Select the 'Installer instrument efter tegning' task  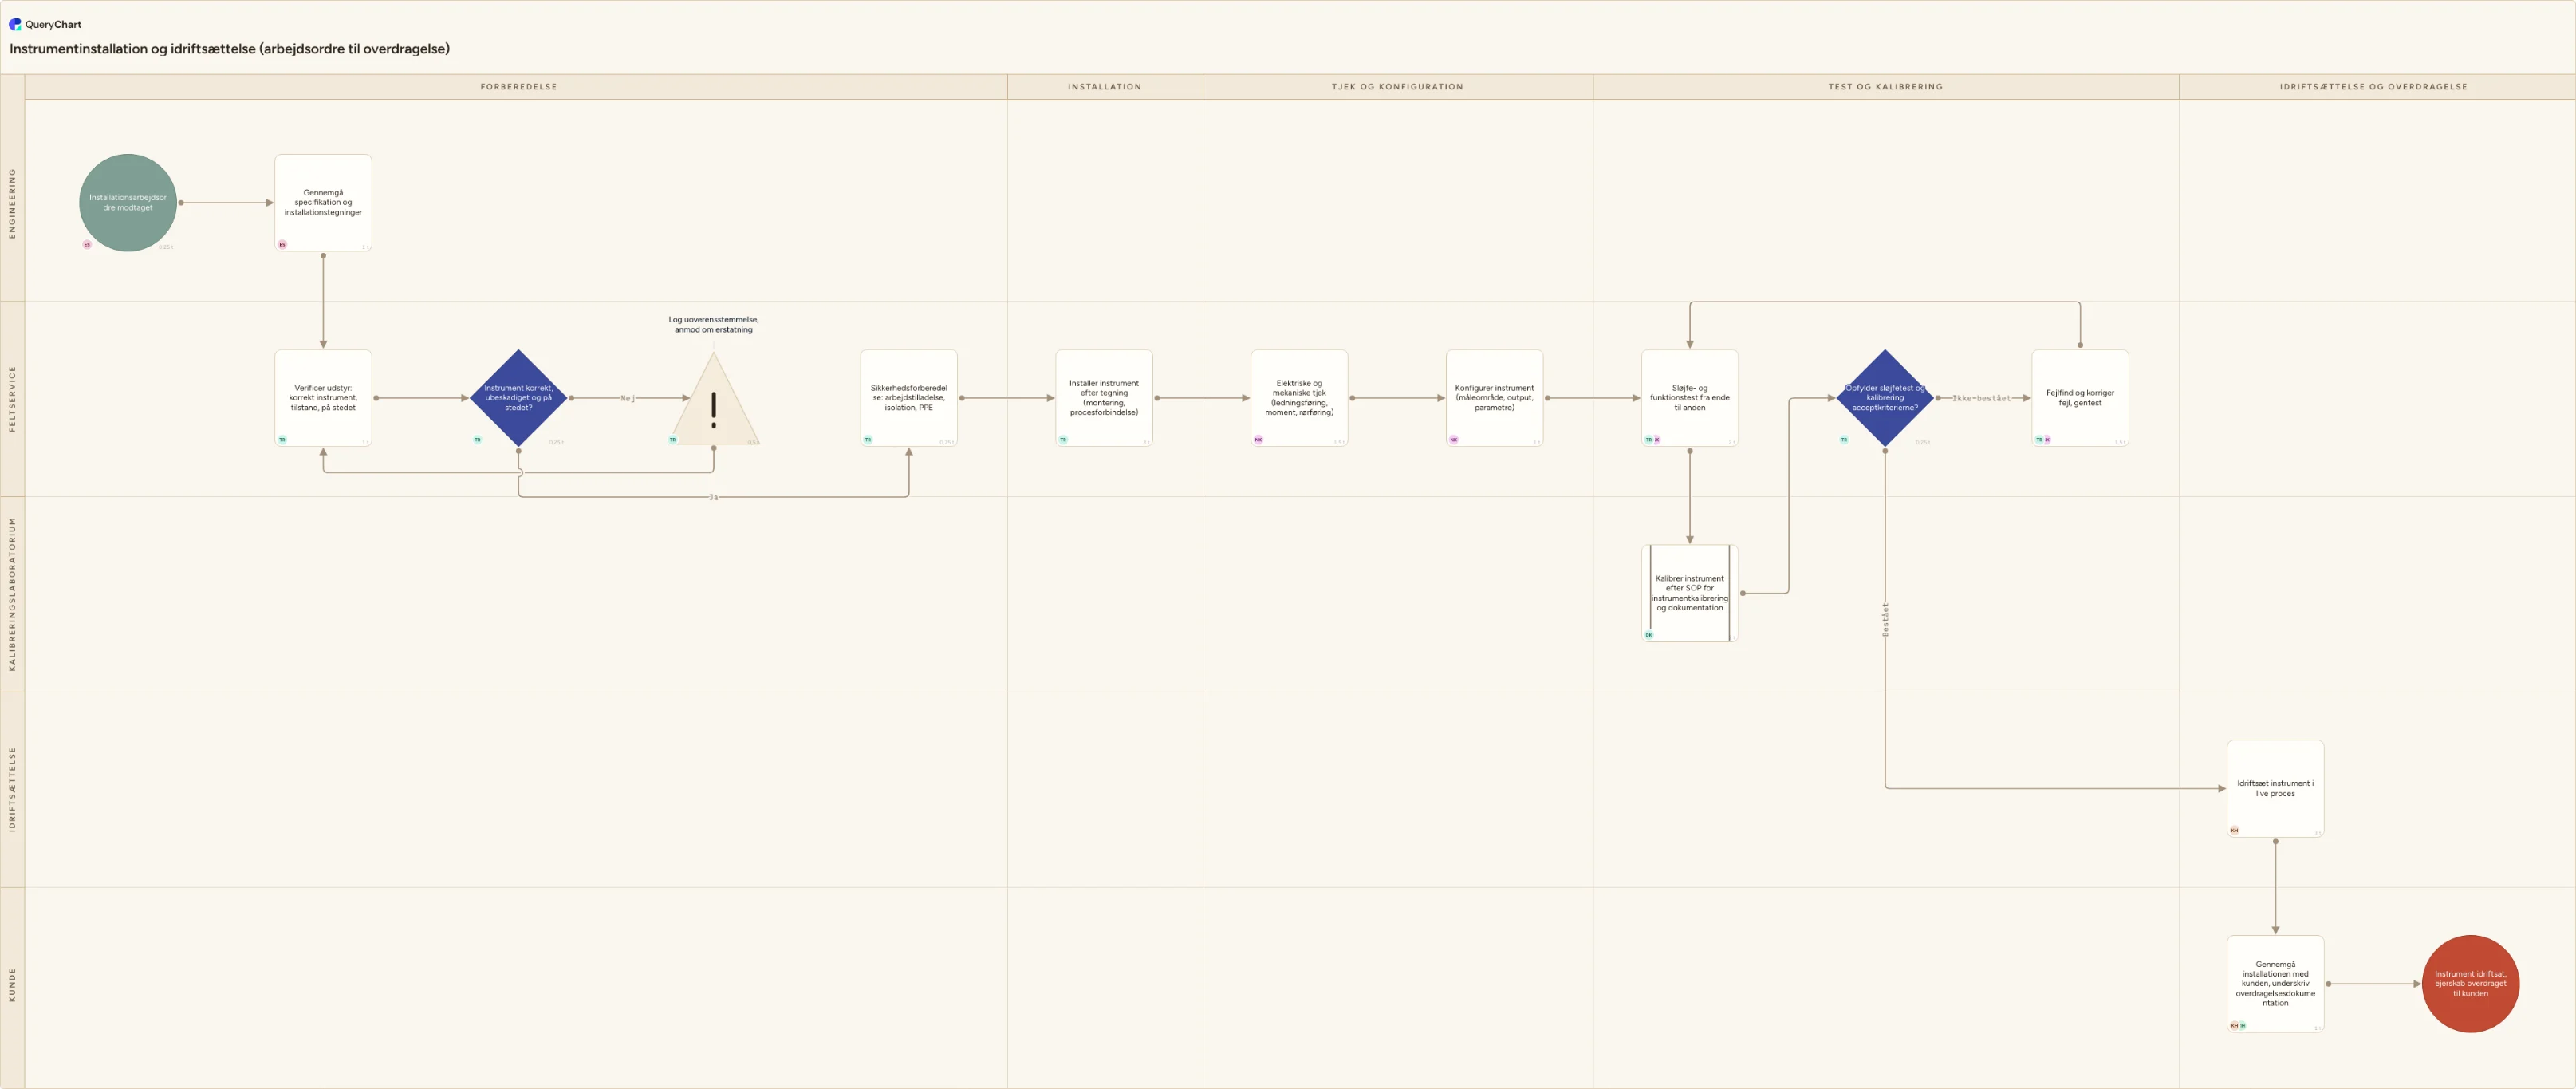tap(1104, 398)
